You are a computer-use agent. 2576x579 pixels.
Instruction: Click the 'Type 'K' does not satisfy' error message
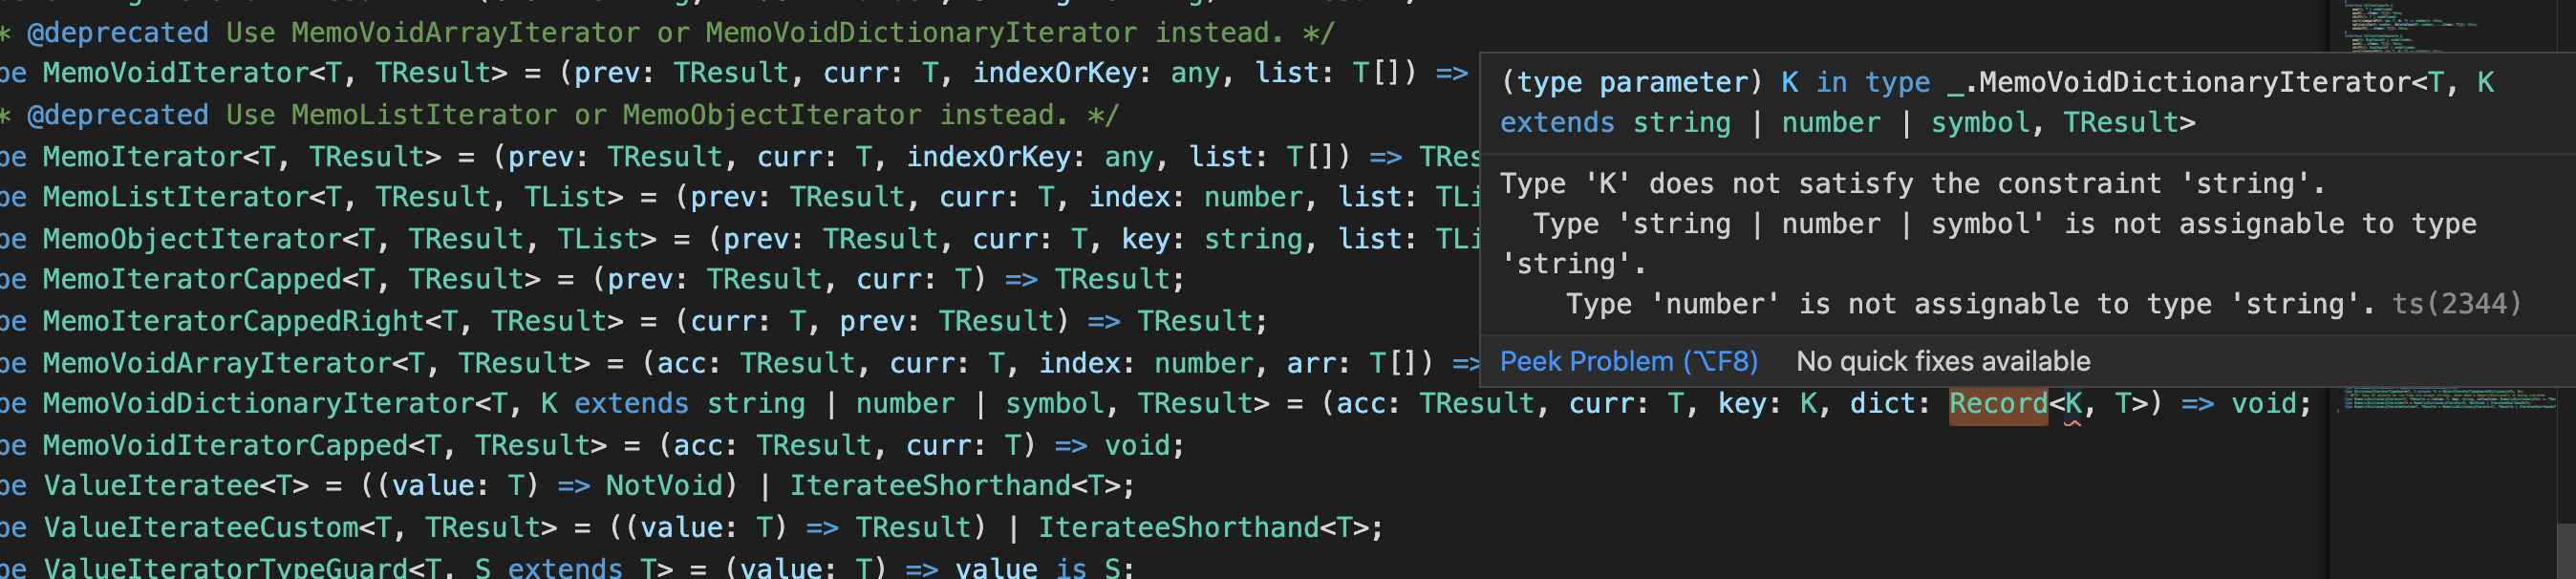click(x=1912, y=184)
